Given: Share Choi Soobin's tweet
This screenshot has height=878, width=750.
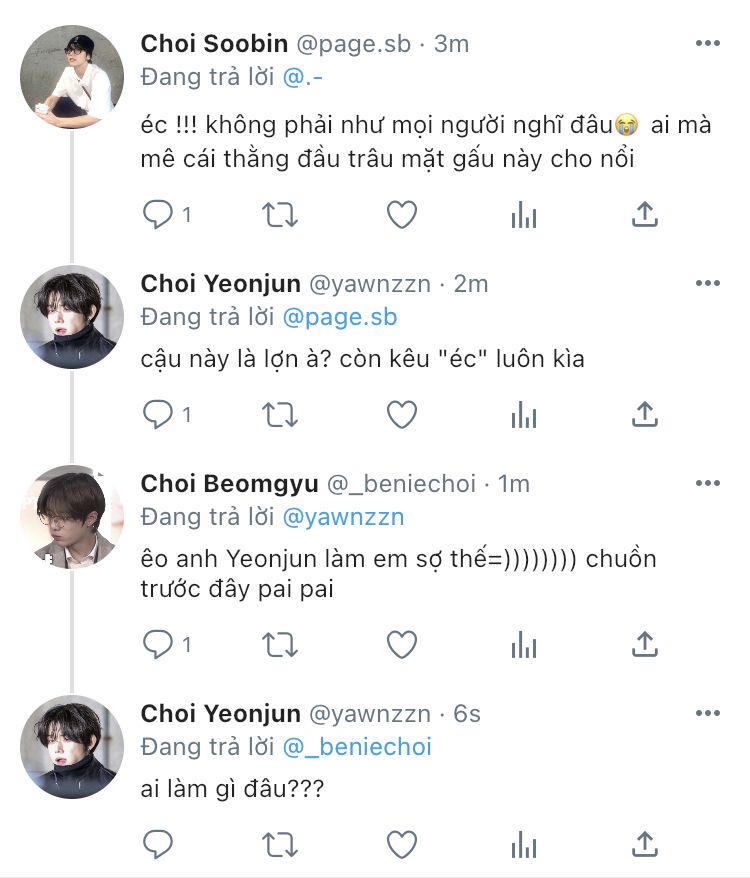Looking at the screenshot, I should click(645, 214).
